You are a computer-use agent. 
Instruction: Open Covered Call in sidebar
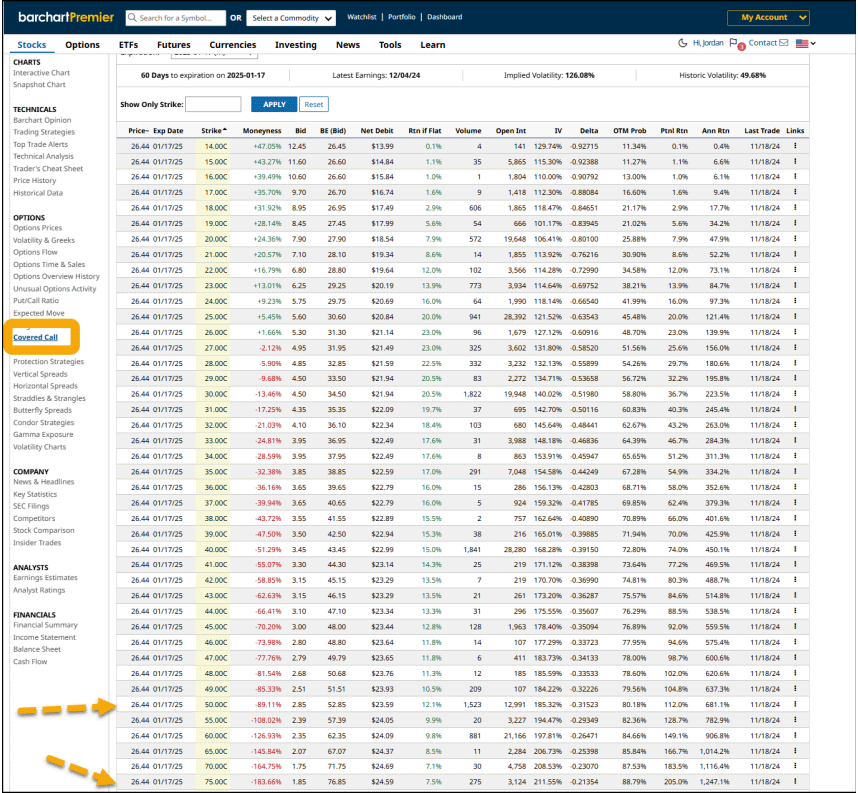coord(35,337)
